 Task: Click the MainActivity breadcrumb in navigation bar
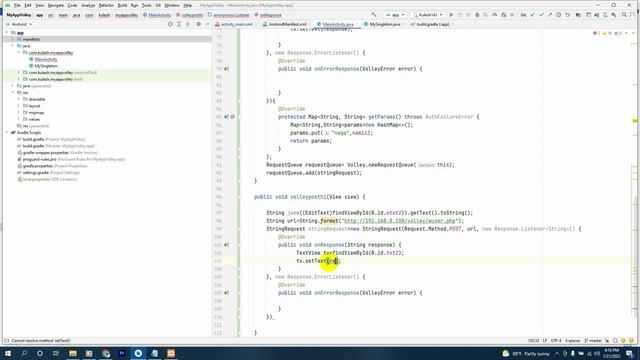click(157, 15)
